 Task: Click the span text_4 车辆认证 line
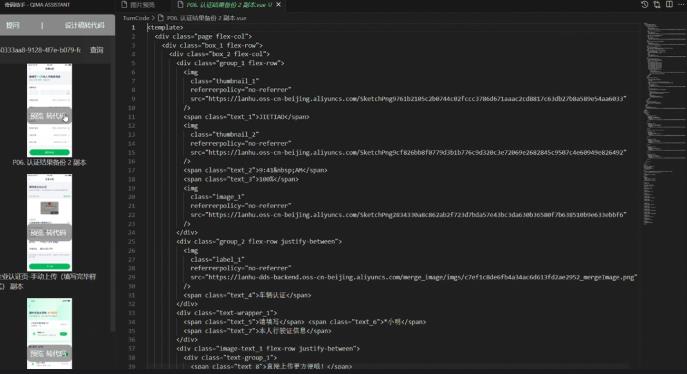(x=247, y=295)
